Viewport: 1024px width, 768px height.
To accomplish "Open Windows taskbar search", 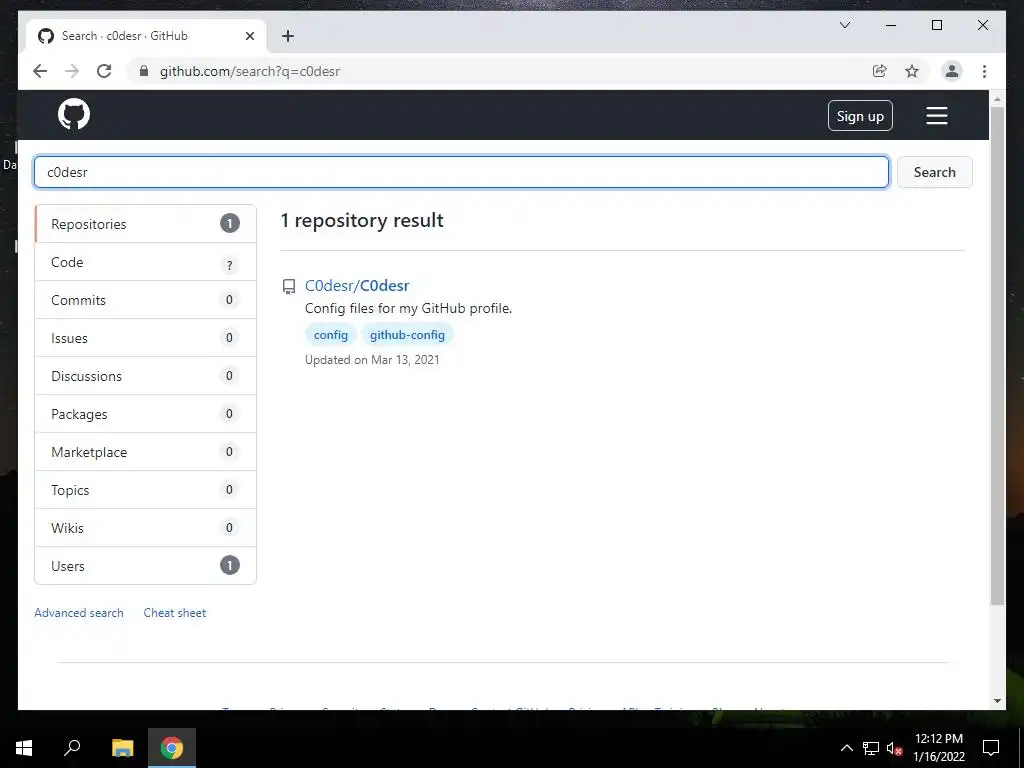I will tap(72, 748).
